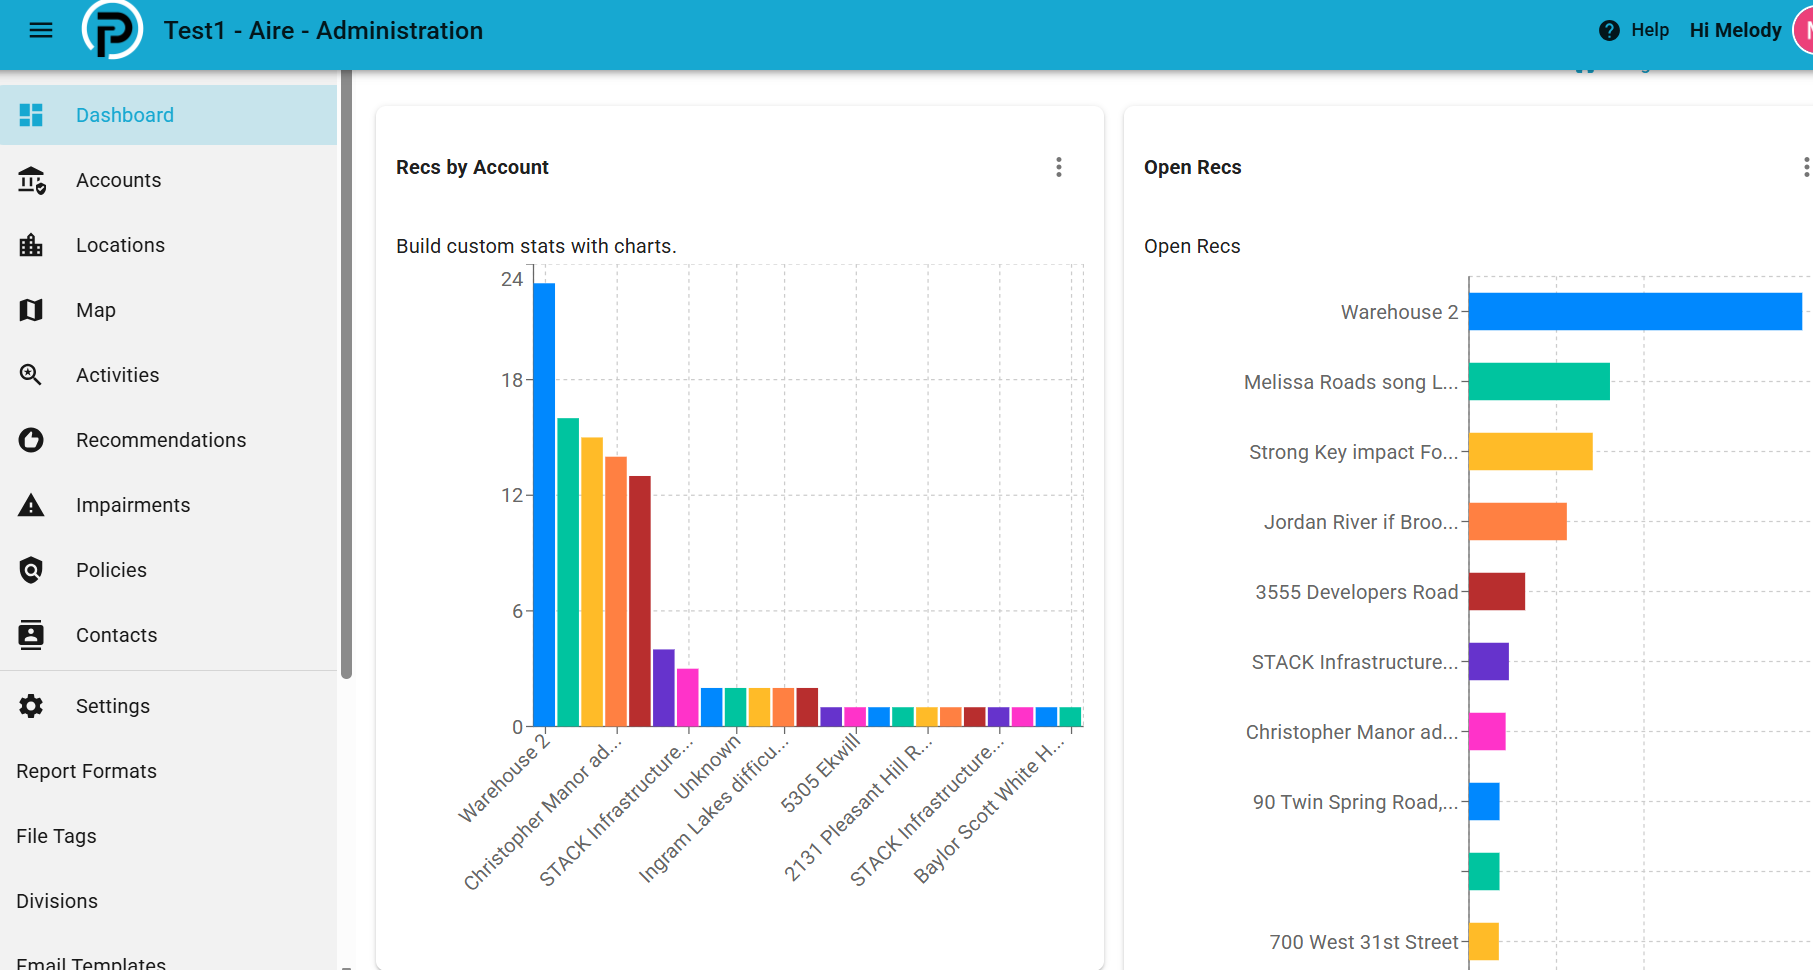Click the Policies shield icon
Screen dimensions: 1813x970
pyautogui.click(x=31, y=570)
